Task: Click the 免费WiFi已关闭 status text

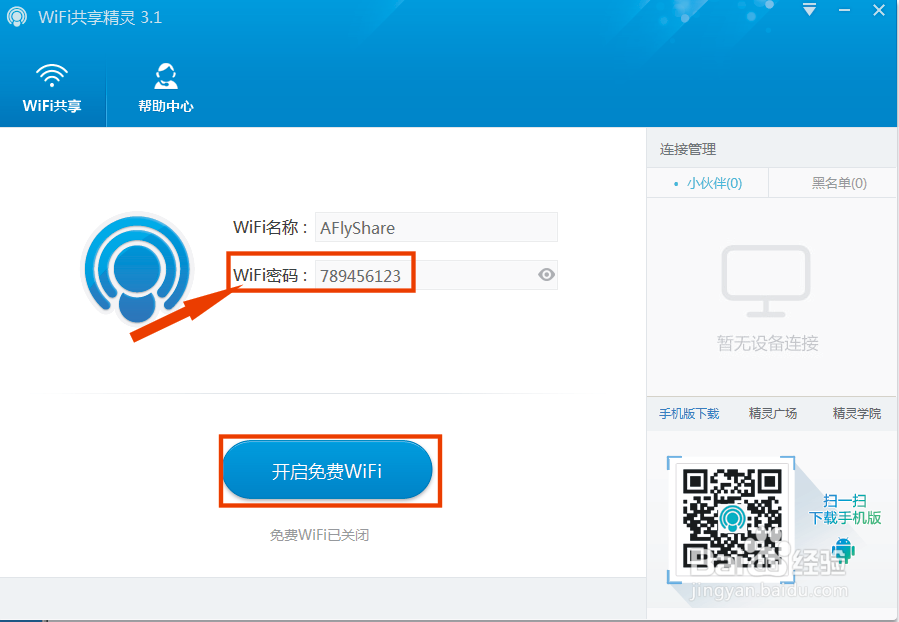Action: [x=319, y=535]
